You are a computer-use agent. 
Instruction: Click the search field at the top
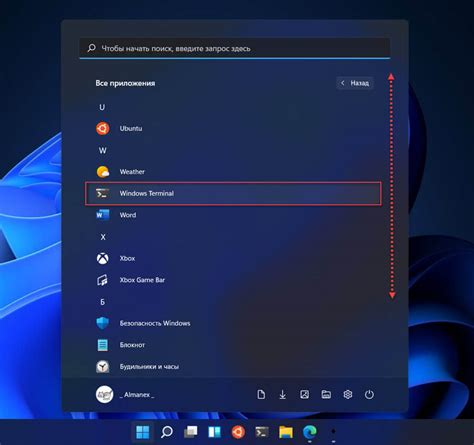pos(235,48)
